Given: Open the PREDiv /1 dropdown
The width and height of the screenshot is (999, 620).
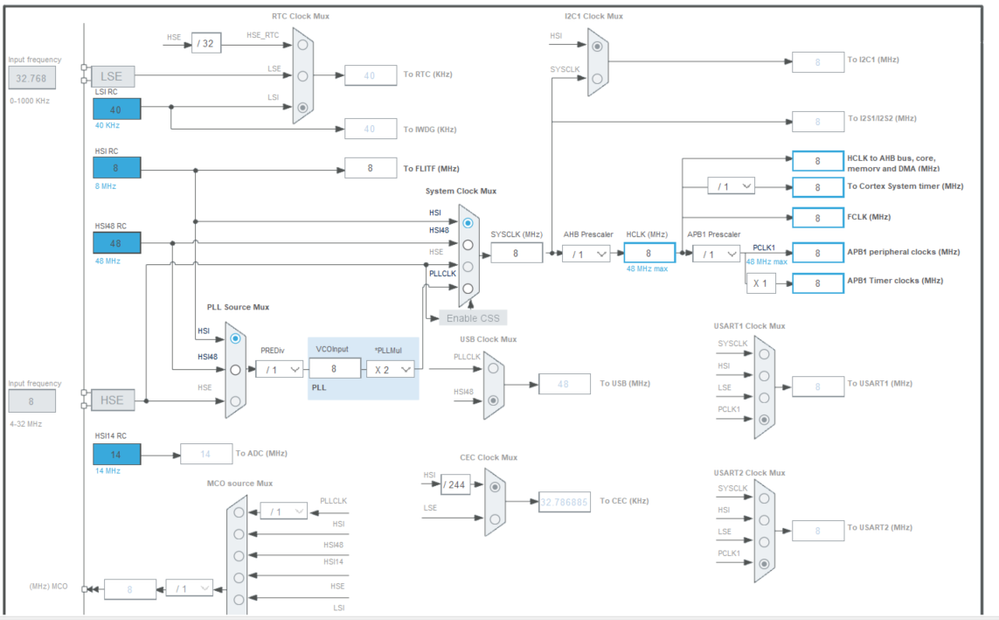Looking at the screenshot, I should (x=279, y=370).
